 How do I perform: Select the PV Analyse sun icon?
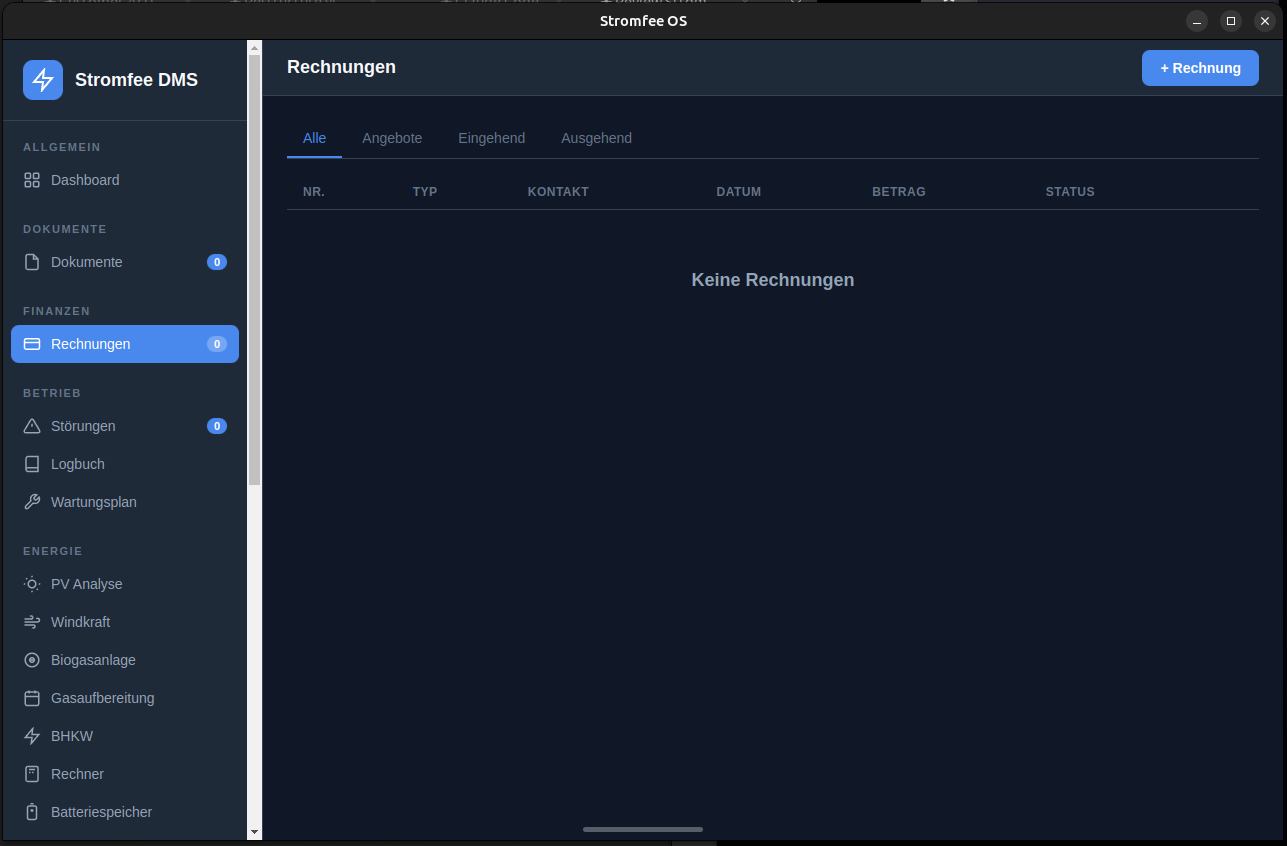32,584
